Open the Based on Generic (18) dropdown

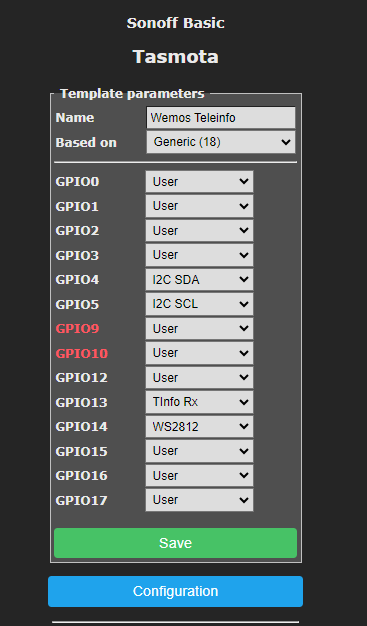point(221,142)
